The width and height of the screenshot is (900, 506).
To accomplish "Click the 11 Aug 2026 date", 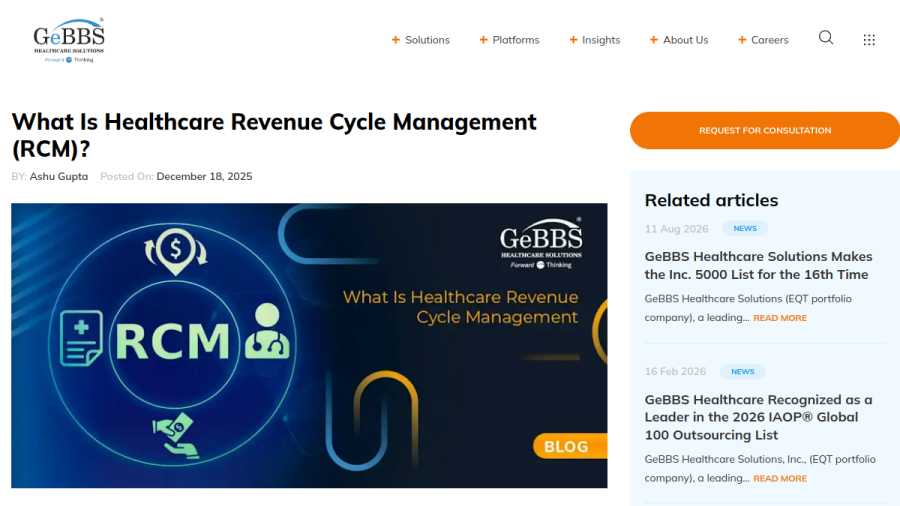I will click(676, 229).
